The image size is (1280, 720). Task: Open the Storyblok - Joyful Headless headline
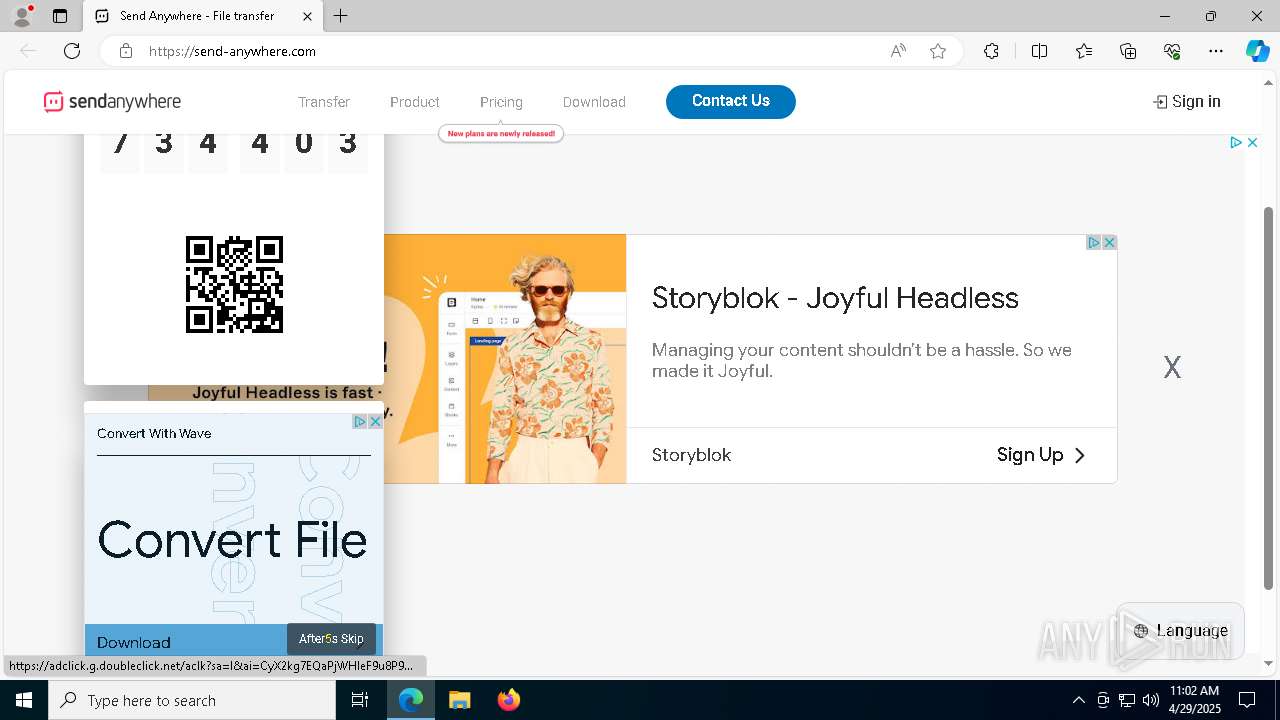(835, 298)
